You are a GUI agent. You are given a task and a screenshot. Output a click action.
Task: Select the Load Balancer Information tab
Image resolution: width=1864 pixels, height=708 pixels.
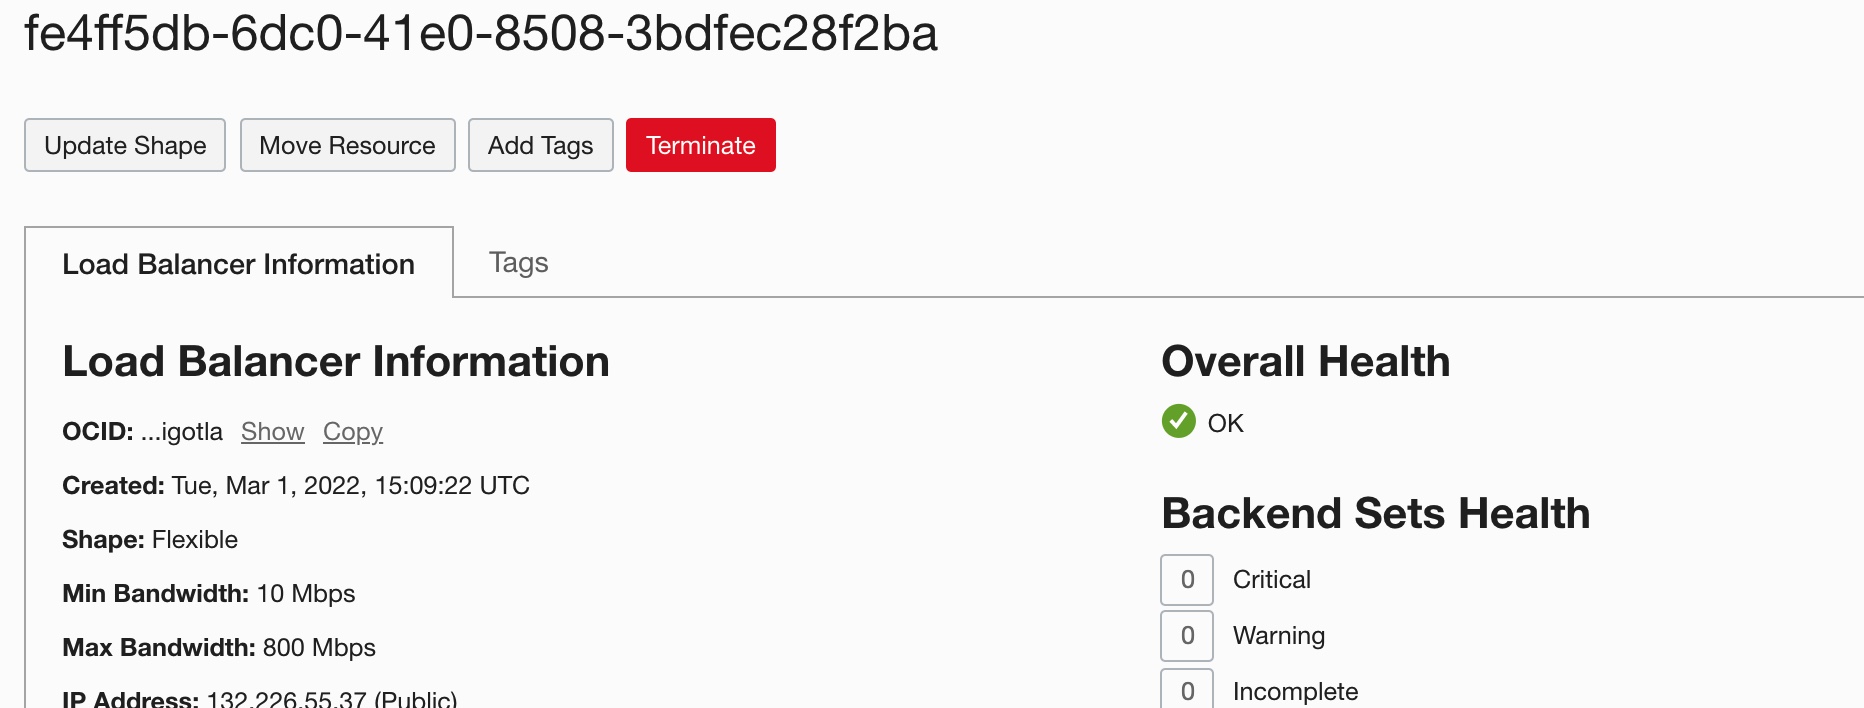point(238,263)
